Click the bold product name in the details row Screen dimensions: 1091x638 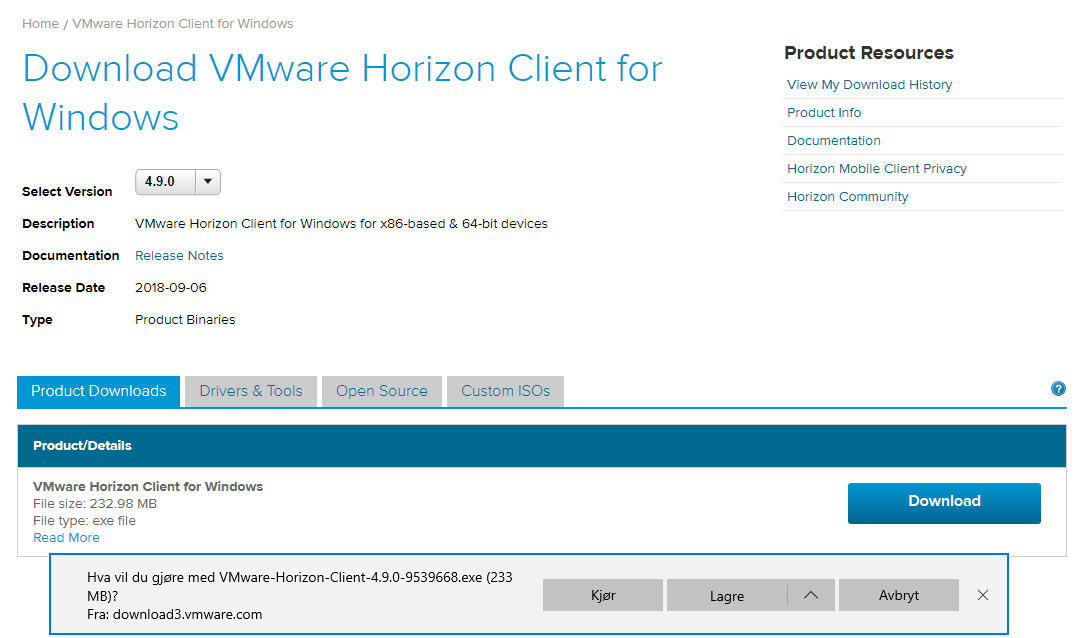(148, 486)
